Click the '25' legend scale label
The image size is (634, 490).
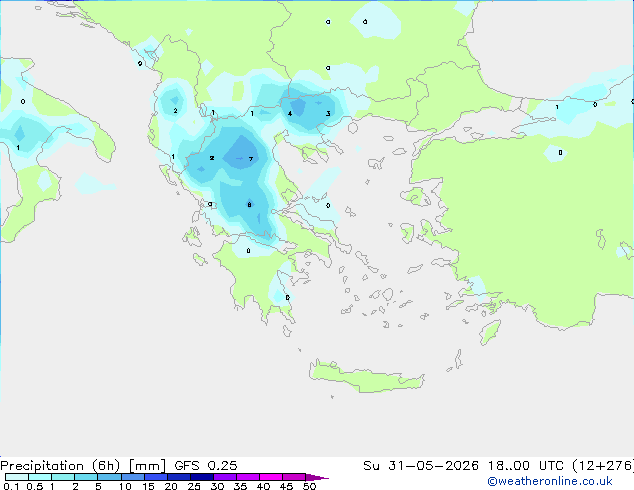(x=194, y=486)
